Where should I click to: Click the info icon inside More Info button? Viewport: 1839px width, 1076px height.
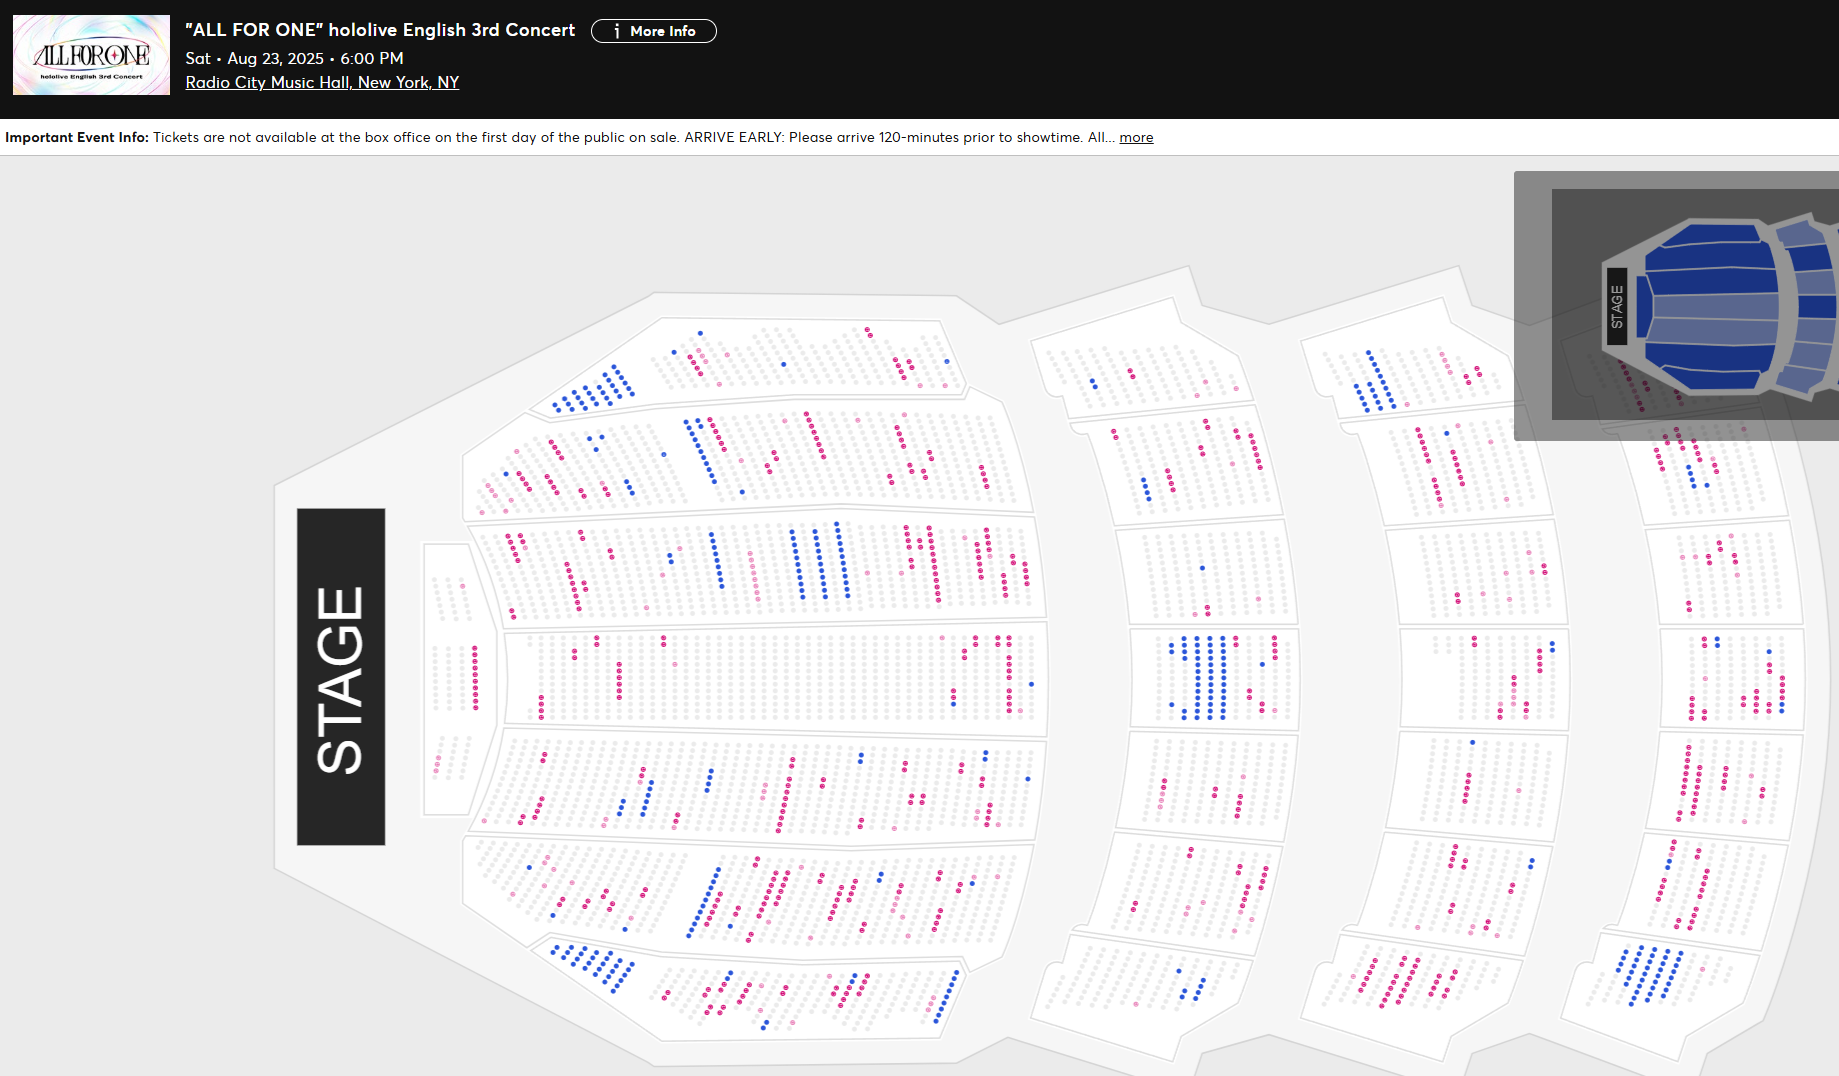[x=616, y=31]
